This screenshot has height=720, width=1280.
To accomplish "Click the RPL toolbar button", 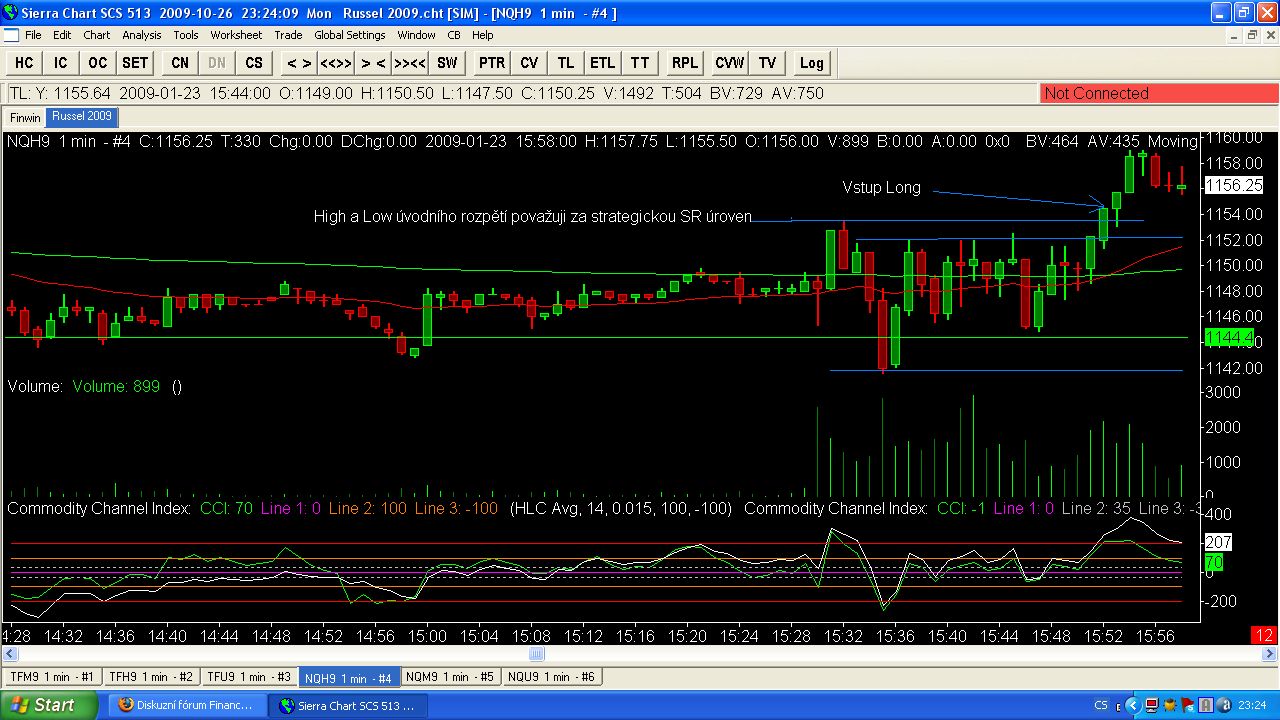I will (x=685, y=63).
